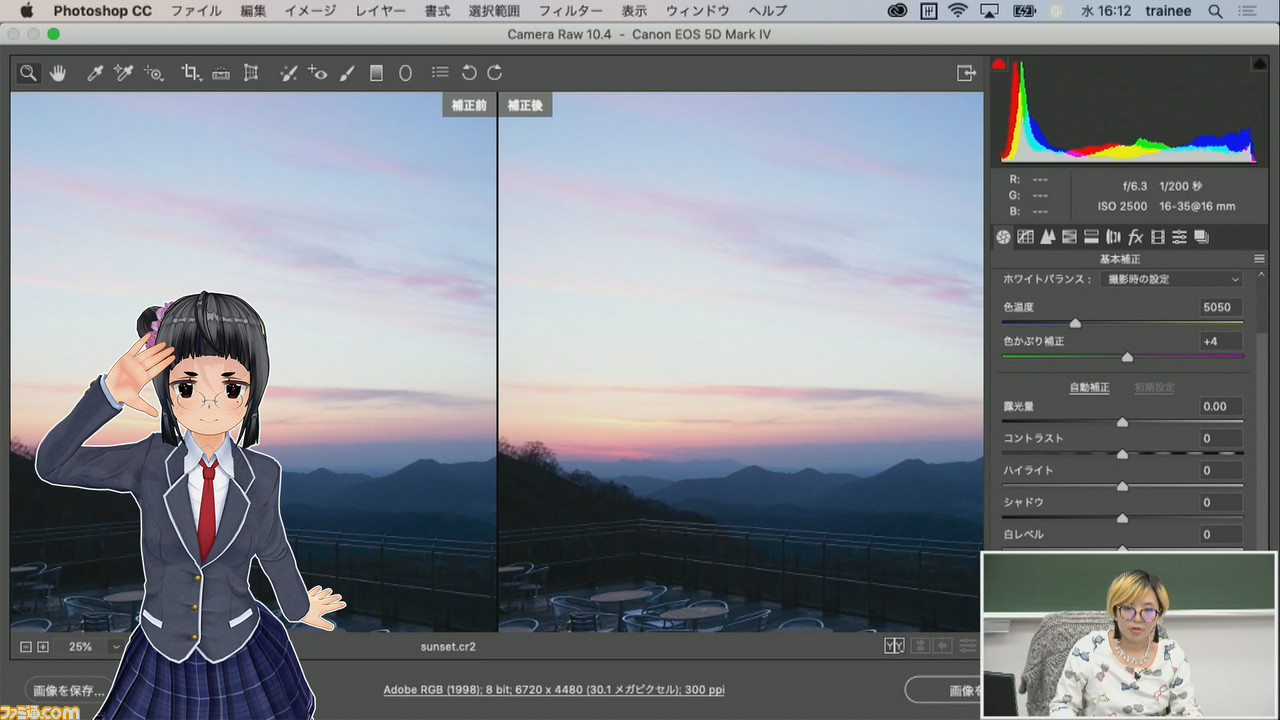Open the Camera Raw preferences list icon

[440, 73]
